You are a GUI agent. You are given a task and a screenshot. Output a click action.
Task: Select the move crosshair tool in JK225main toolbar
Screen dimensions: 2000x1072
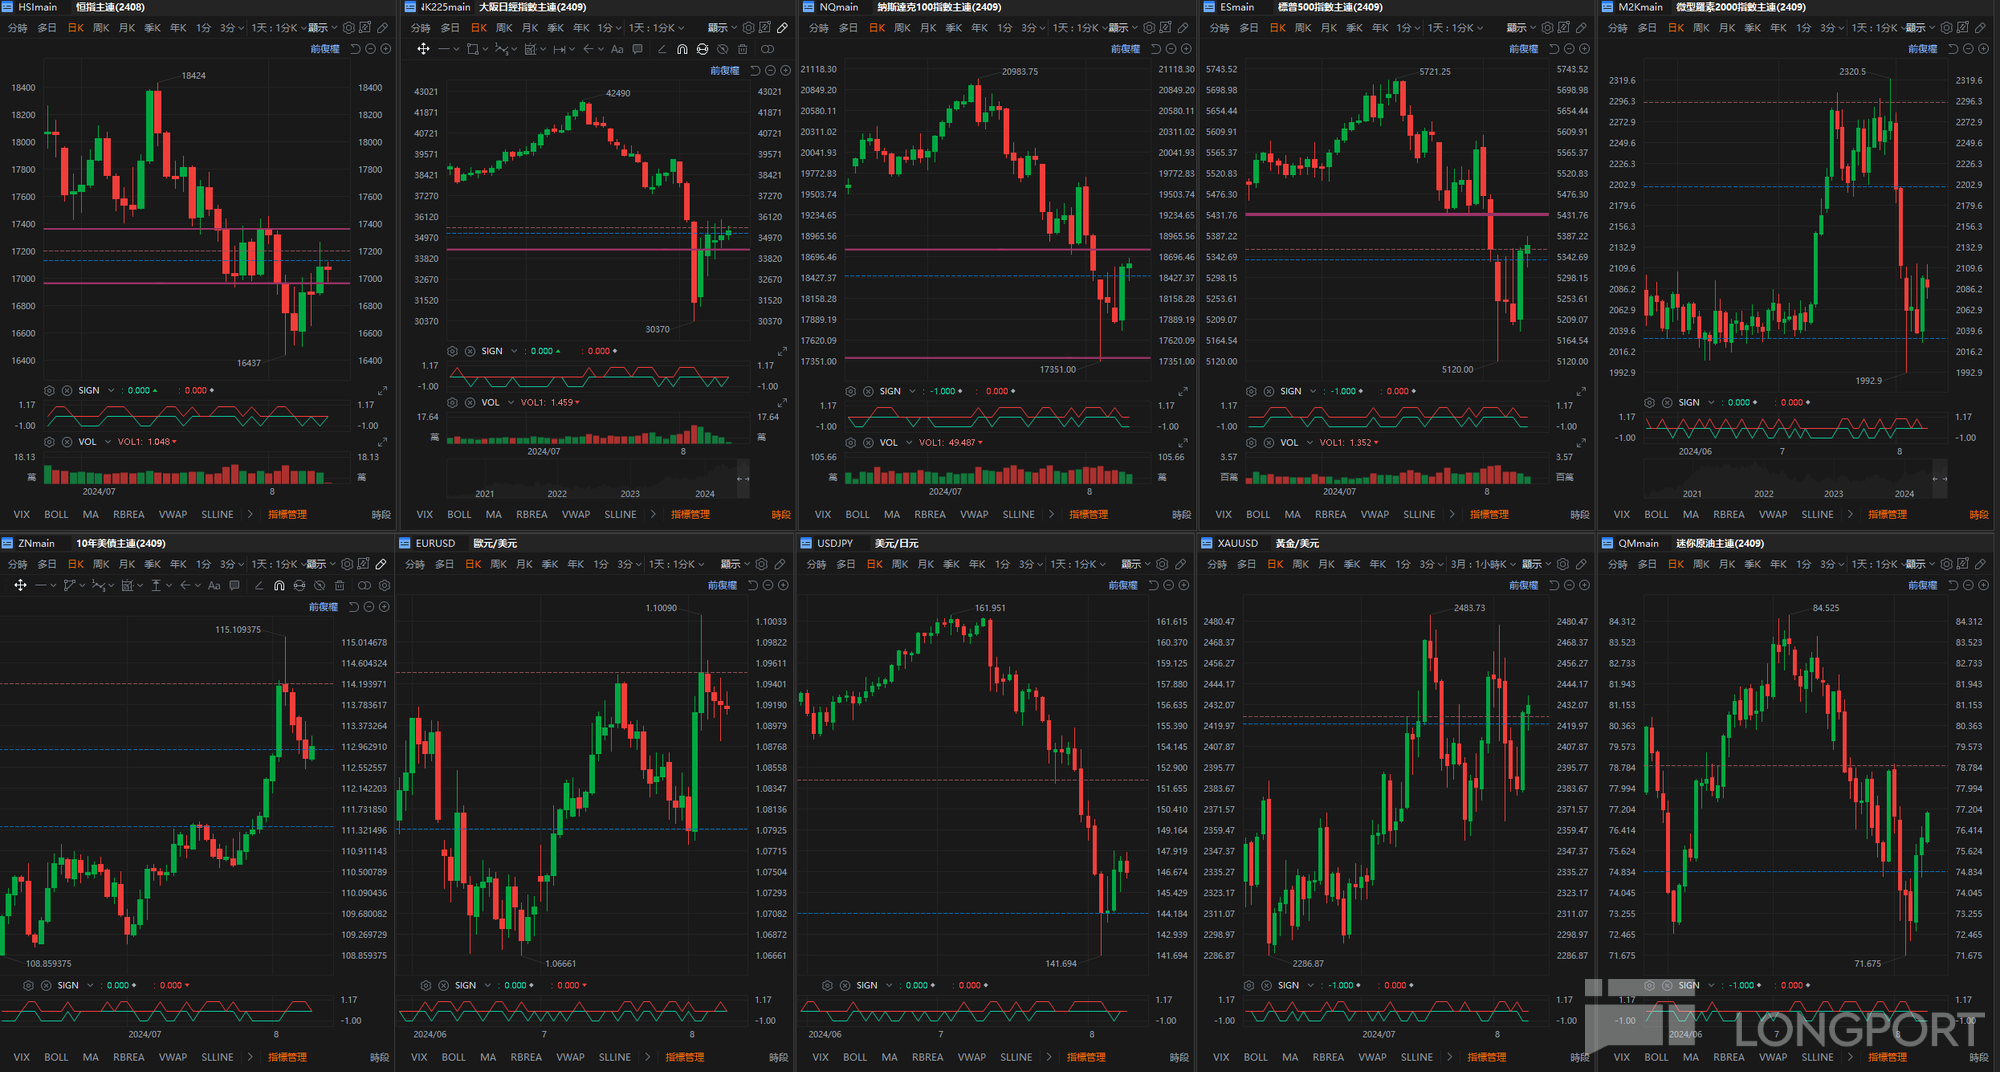pyautogui.click(x=423, y=49)
